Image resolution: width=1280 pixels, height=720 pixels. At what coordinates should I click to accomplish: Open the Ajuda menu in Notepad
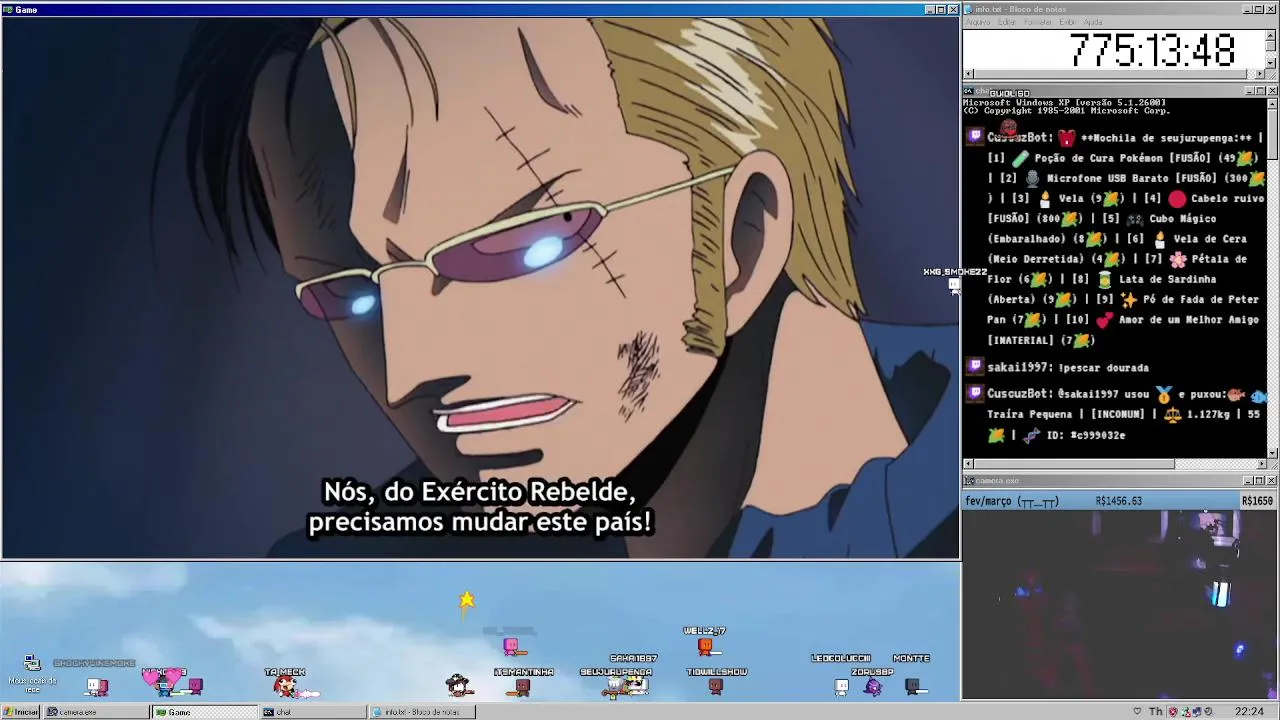[1094, 22]
